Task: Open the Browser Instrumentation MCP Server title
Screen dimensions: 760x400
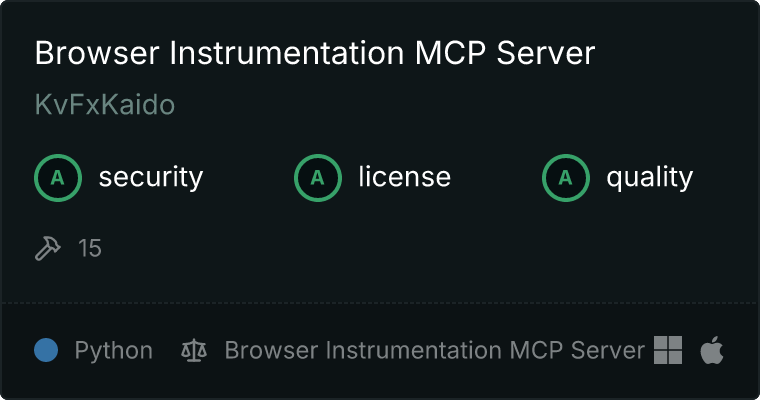Action: click(x=315, y=53)
